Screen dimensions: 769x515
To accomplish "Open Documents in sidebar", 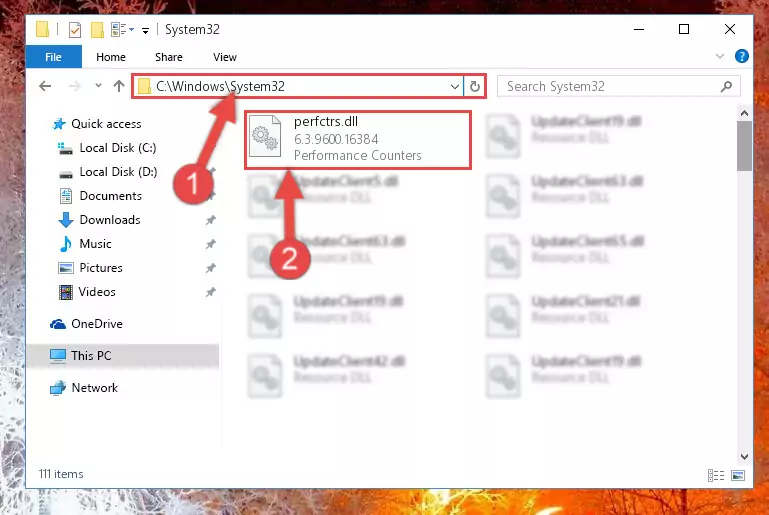I will tap(110, 196).
